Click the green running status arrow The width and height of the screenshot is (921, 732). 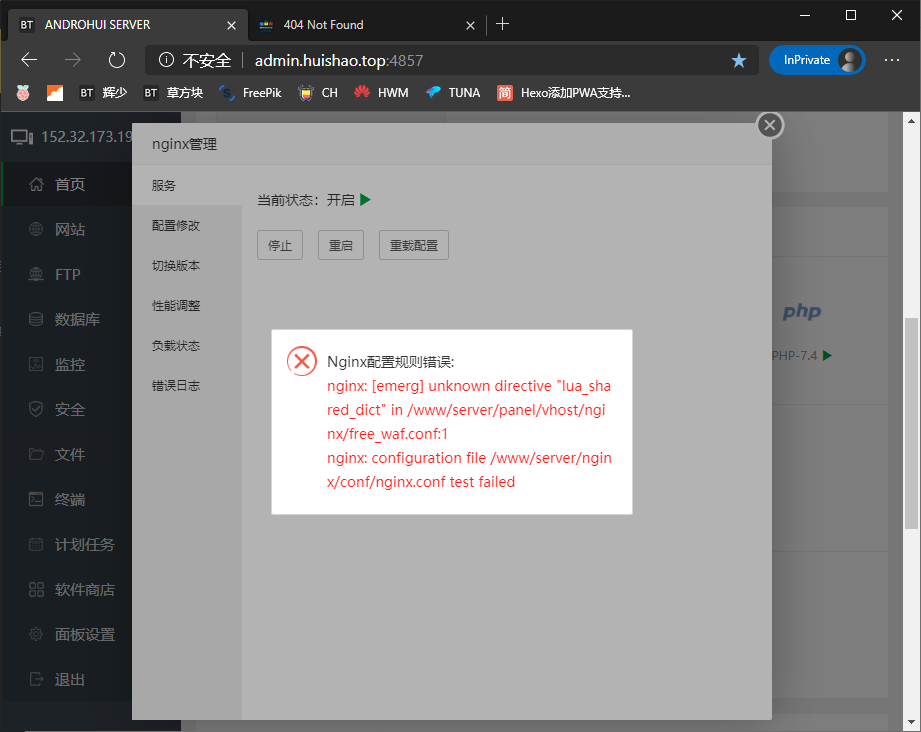[365, 200]
